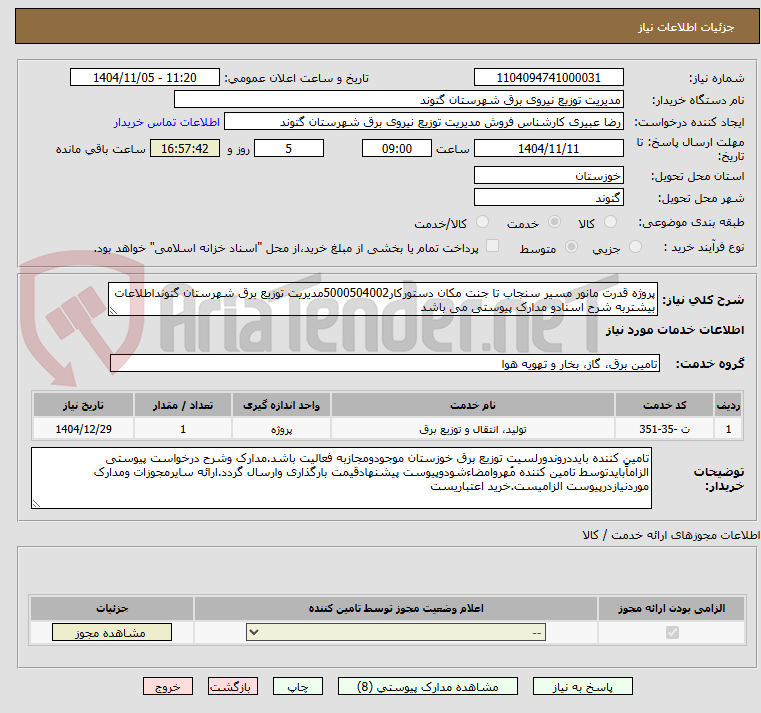Click the service name cell تولید، انتقال و توزیع برق
This screenshot has width=761, height=713.
coord(473,429)
